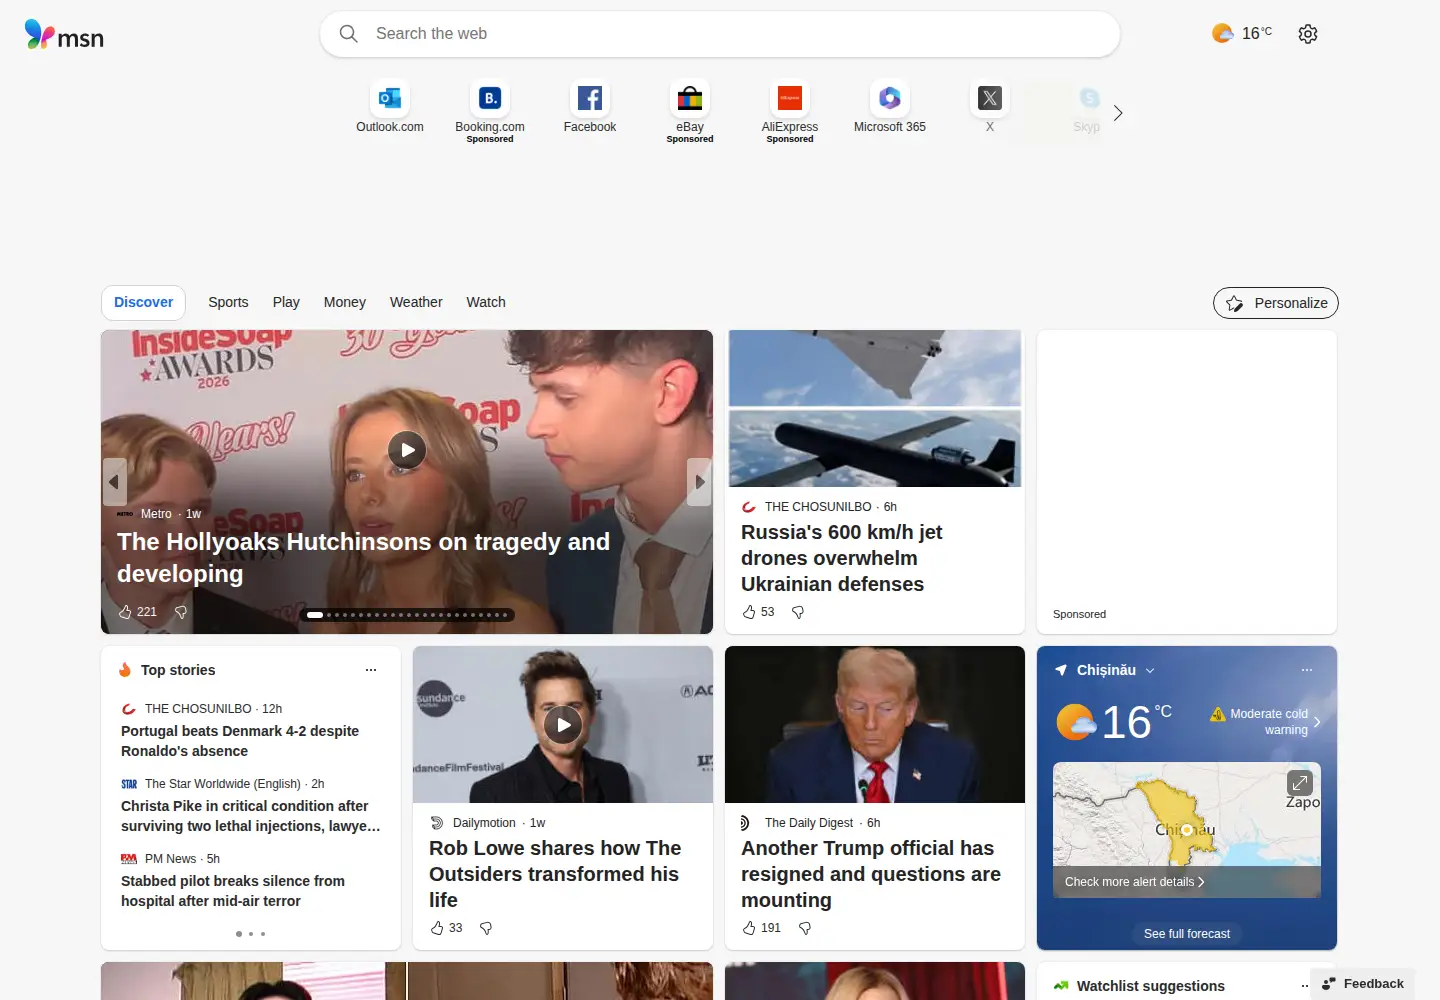Dislike the Hollyoaks Hutchinsons story

pyautogui.click(x=181, y=612)
